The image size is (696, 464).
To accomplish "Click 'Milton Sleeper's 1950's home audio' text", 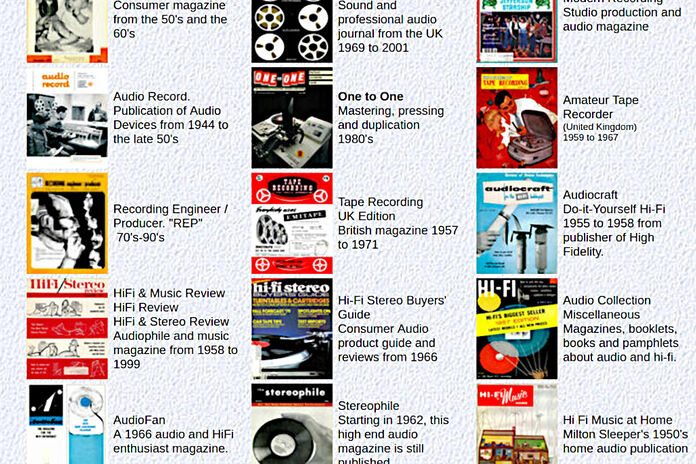I will (x=625, y=441).
